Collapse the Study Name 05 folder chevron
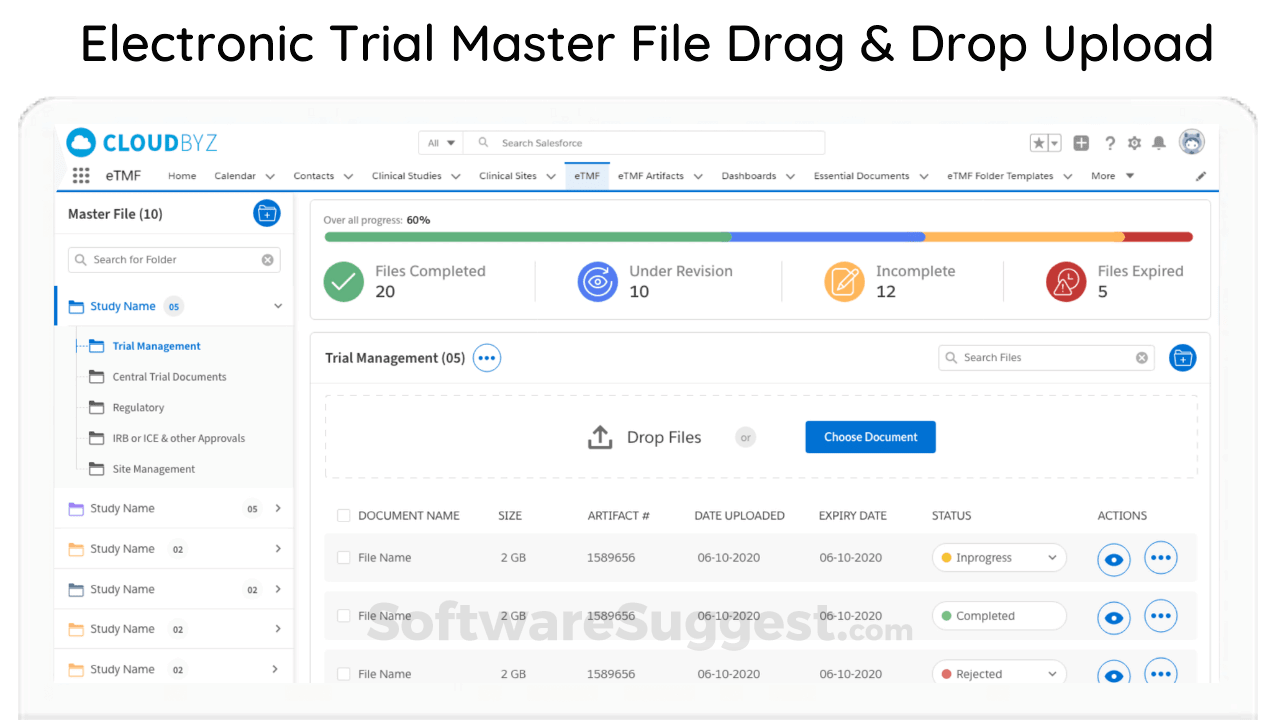Image resolution: width=1280 pixels, height=720 pixels. point(277,306)
